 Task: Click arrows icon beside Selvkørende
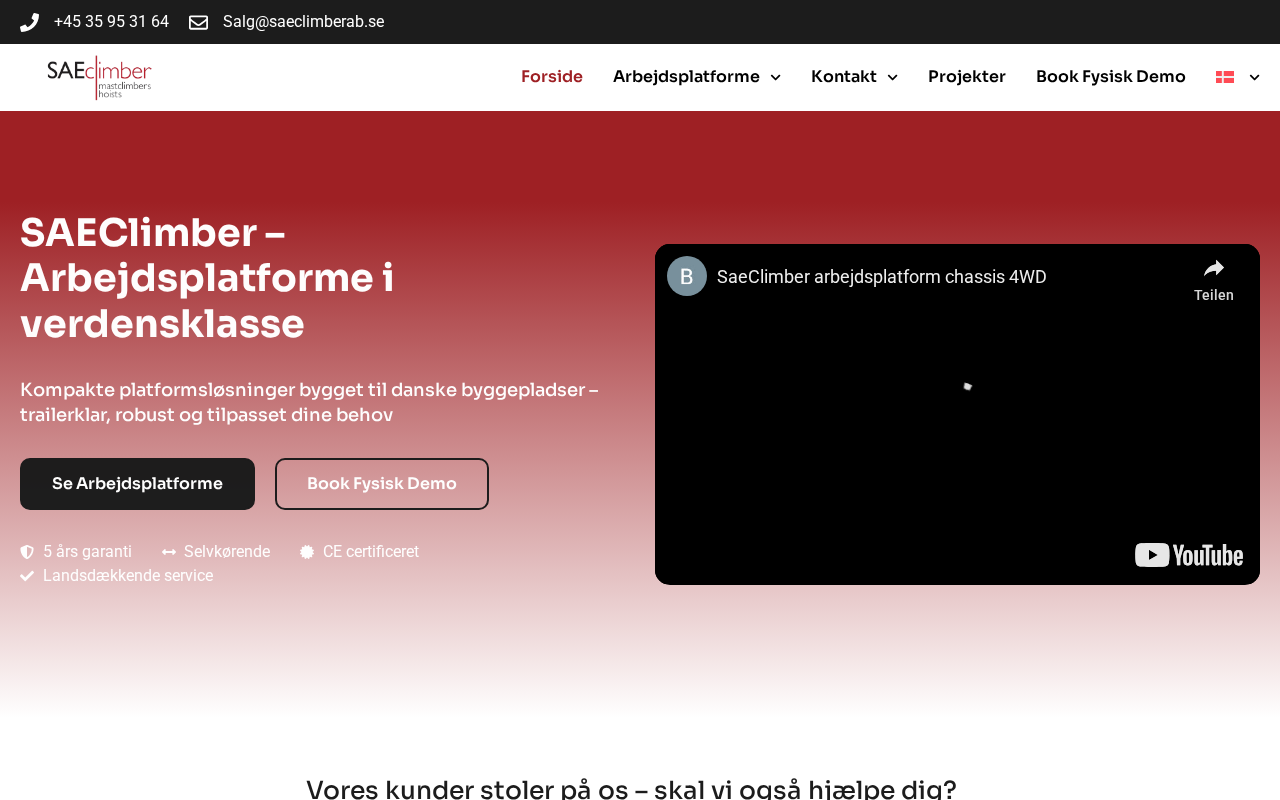click(169, 552)
